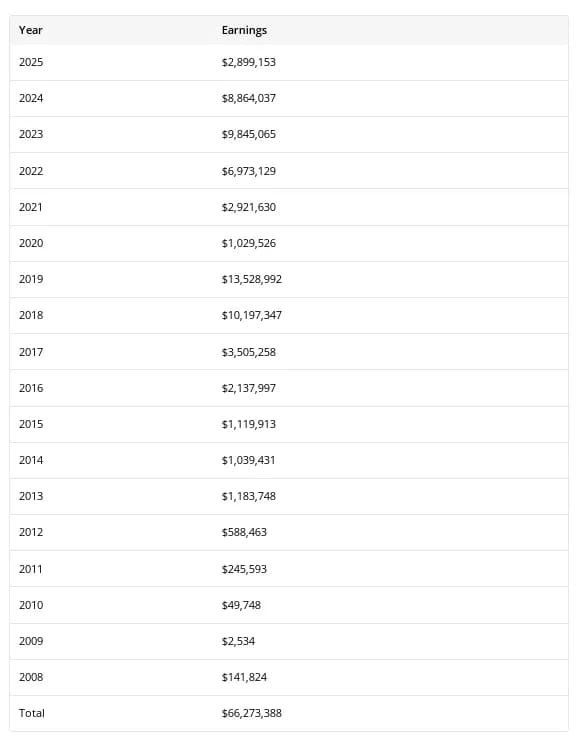The height and width of the screenshot is (746, 580).
Task: Select the $66,273,388 total earnings
Action: coord(252,714)
